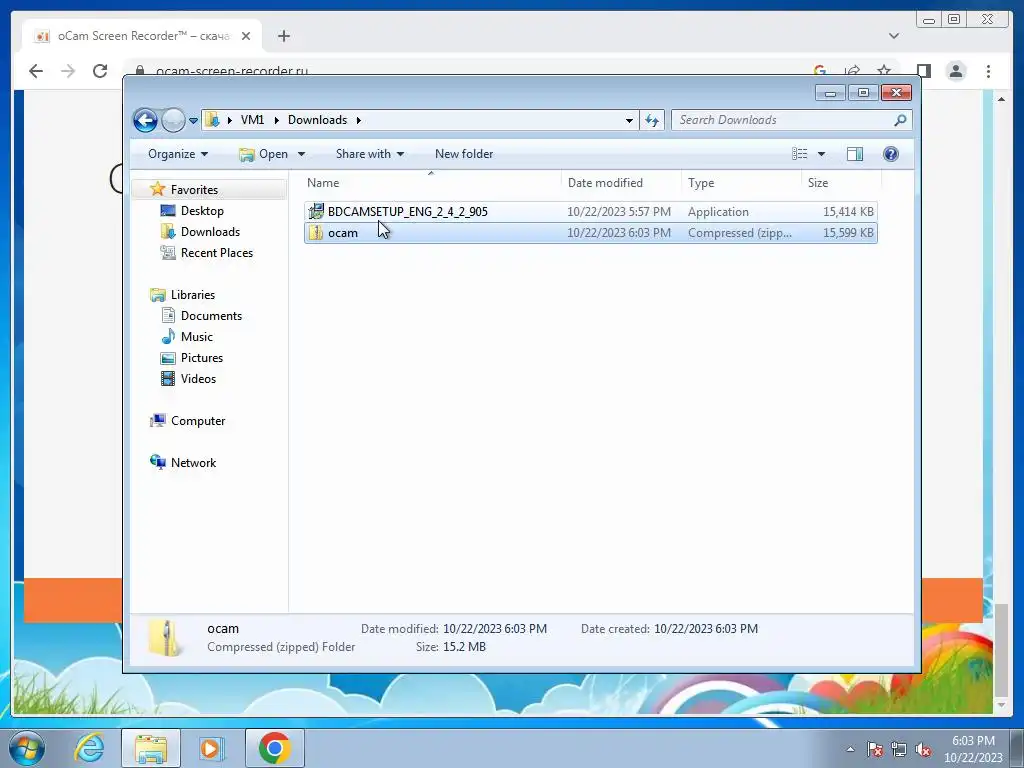Open Explorer help

click(x=891, y=154)
